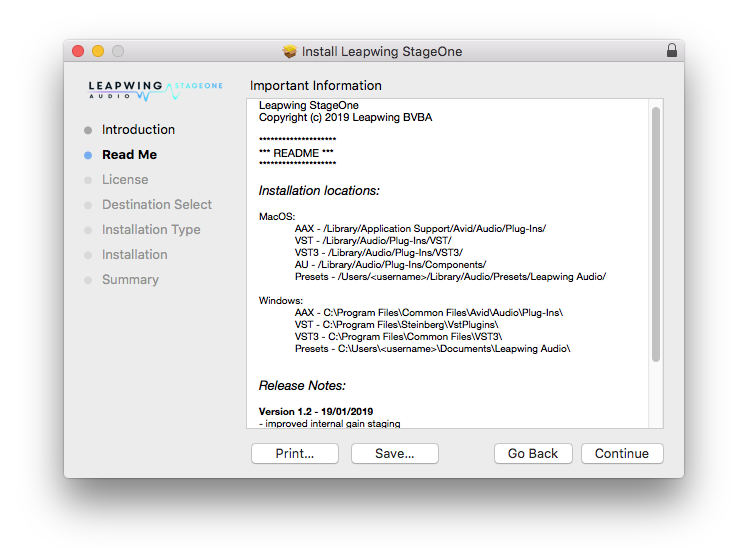Viewport: 740px width, 548px height.
Task: Click the Print... button
Action: point(294,454)
